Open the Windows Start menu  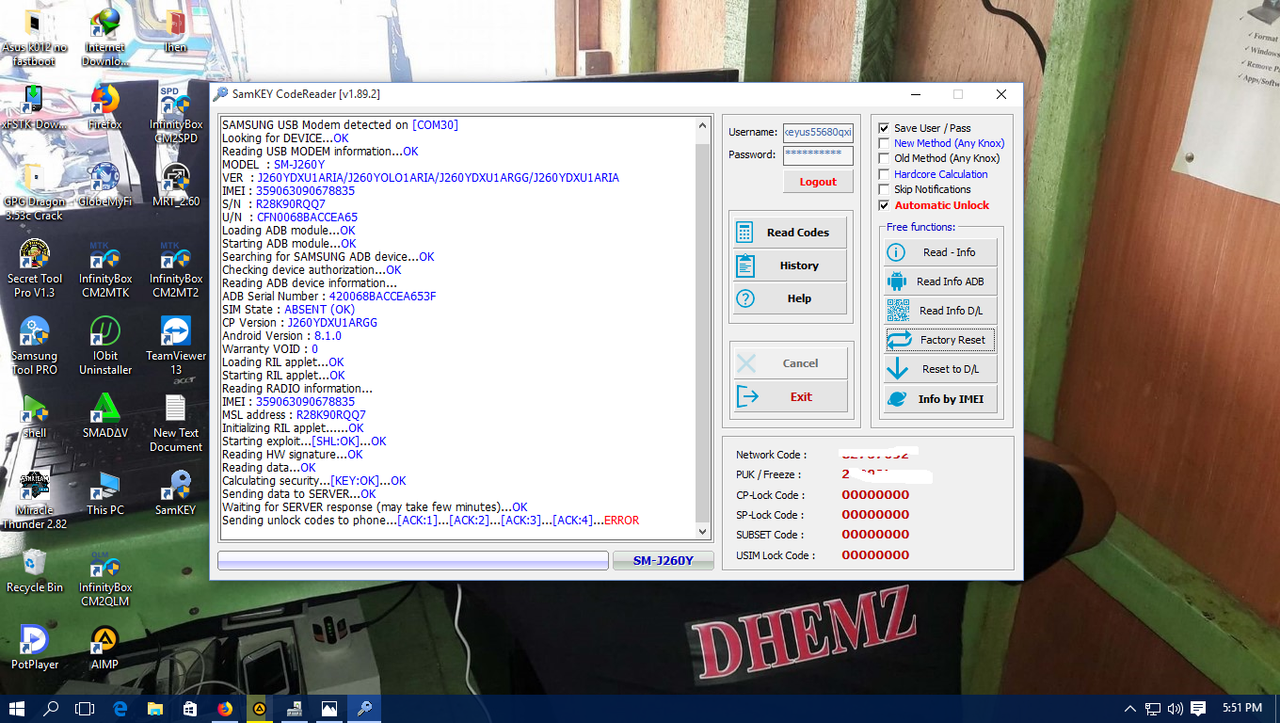(17, 708)
